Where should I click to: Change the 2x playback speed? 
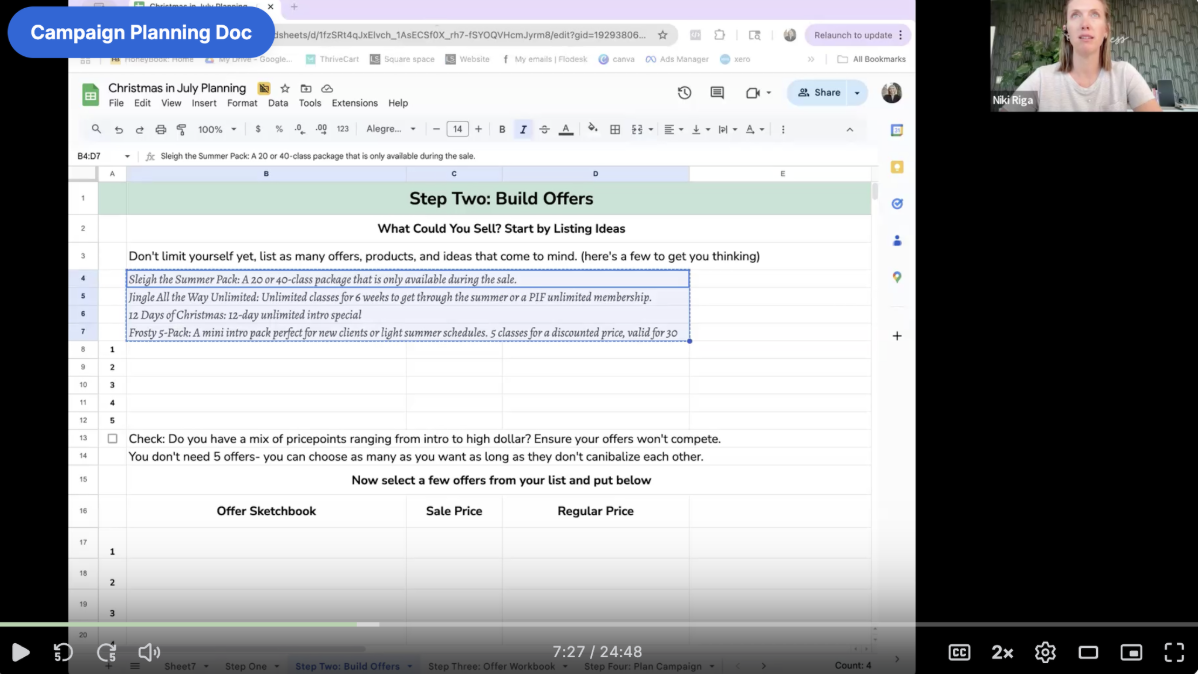[x=1002, y=652]
